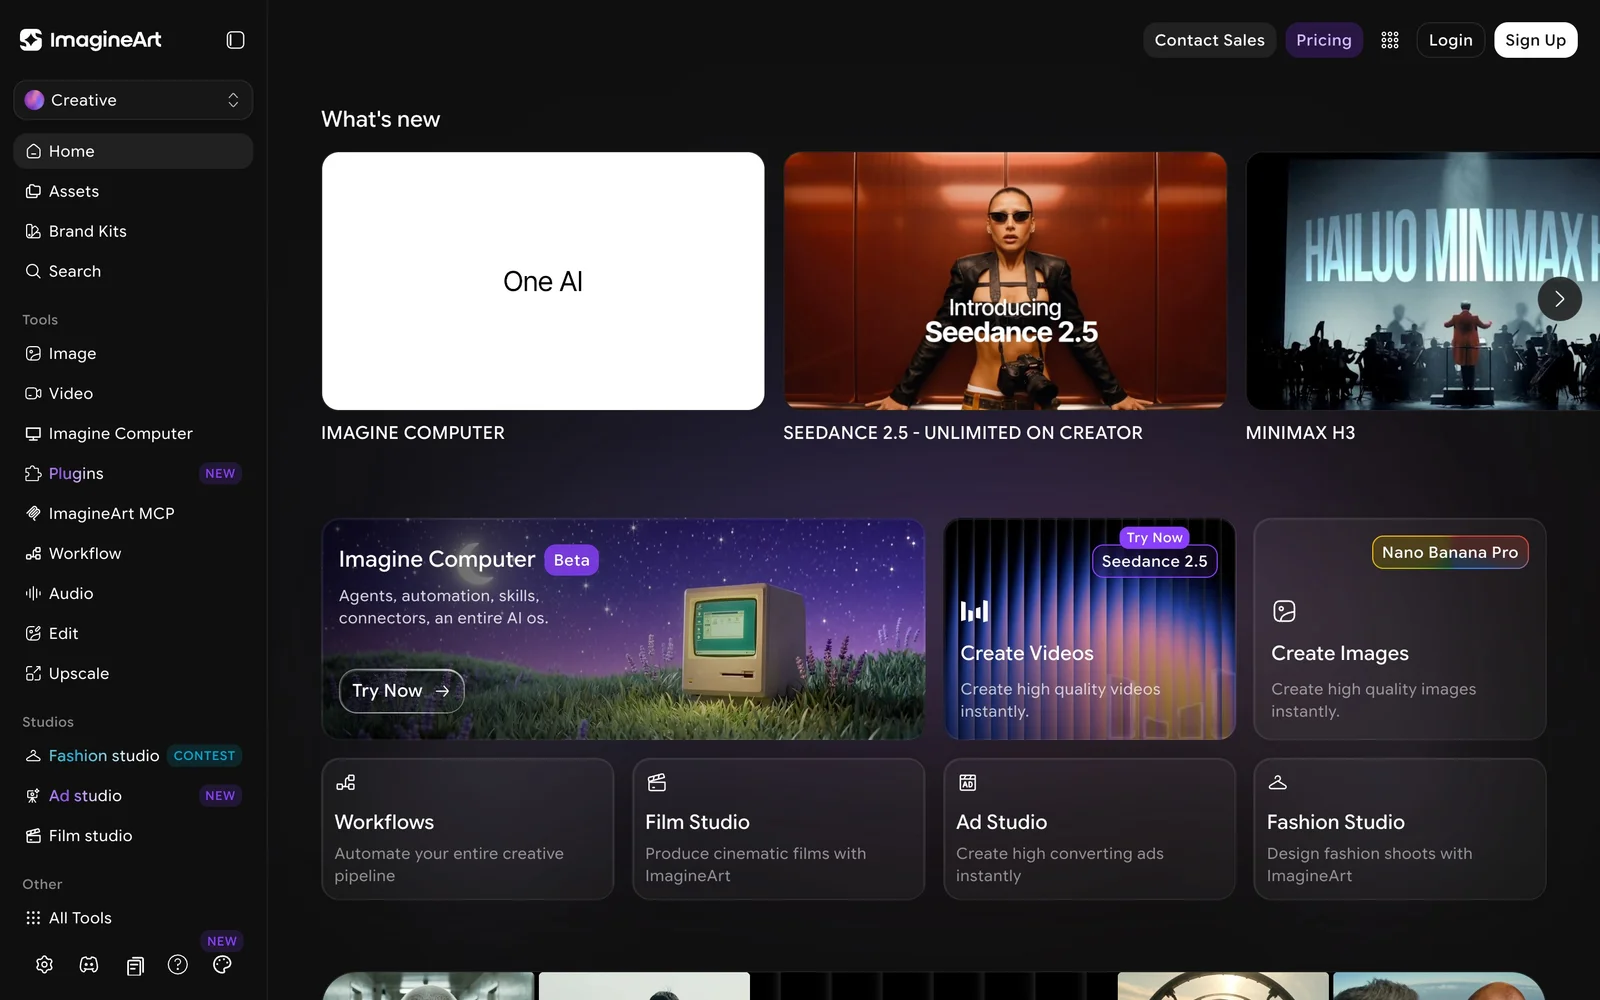
Task: Open Ad studio in the sidebar
Action: point(133,796)
